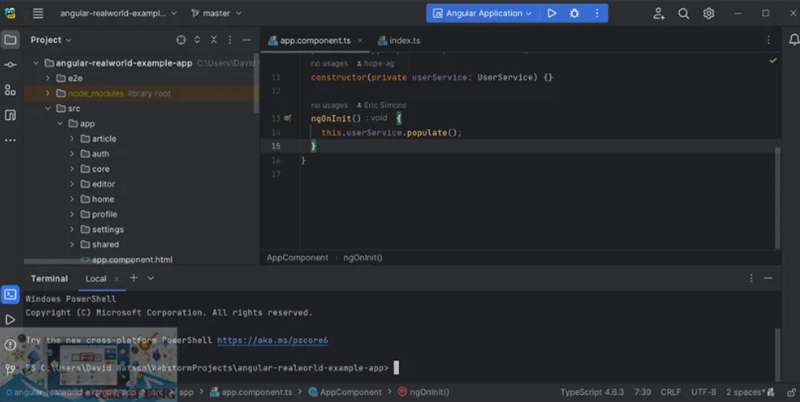
Task: Hide the Project panel
Action: 246,40
